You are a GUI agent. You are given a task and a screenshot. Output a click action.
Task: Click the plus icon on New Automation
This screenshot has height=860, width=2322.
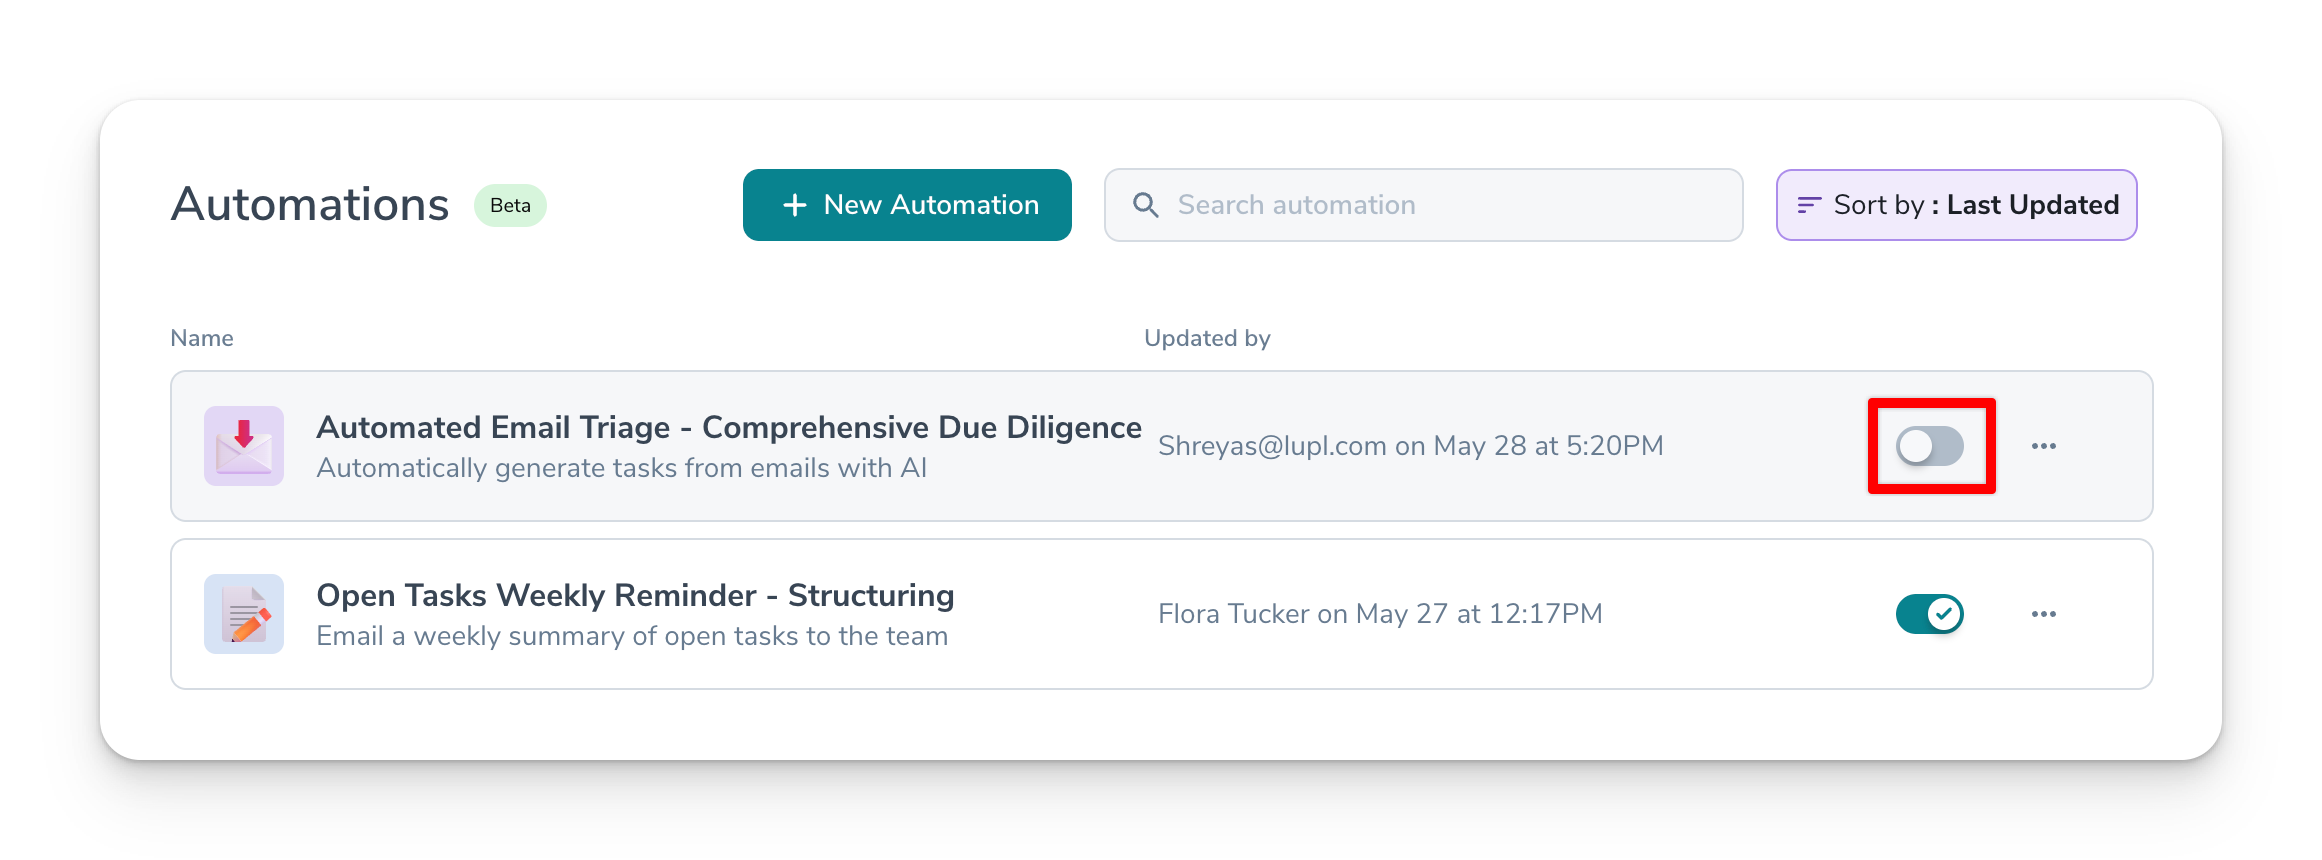tap(795, 205)
